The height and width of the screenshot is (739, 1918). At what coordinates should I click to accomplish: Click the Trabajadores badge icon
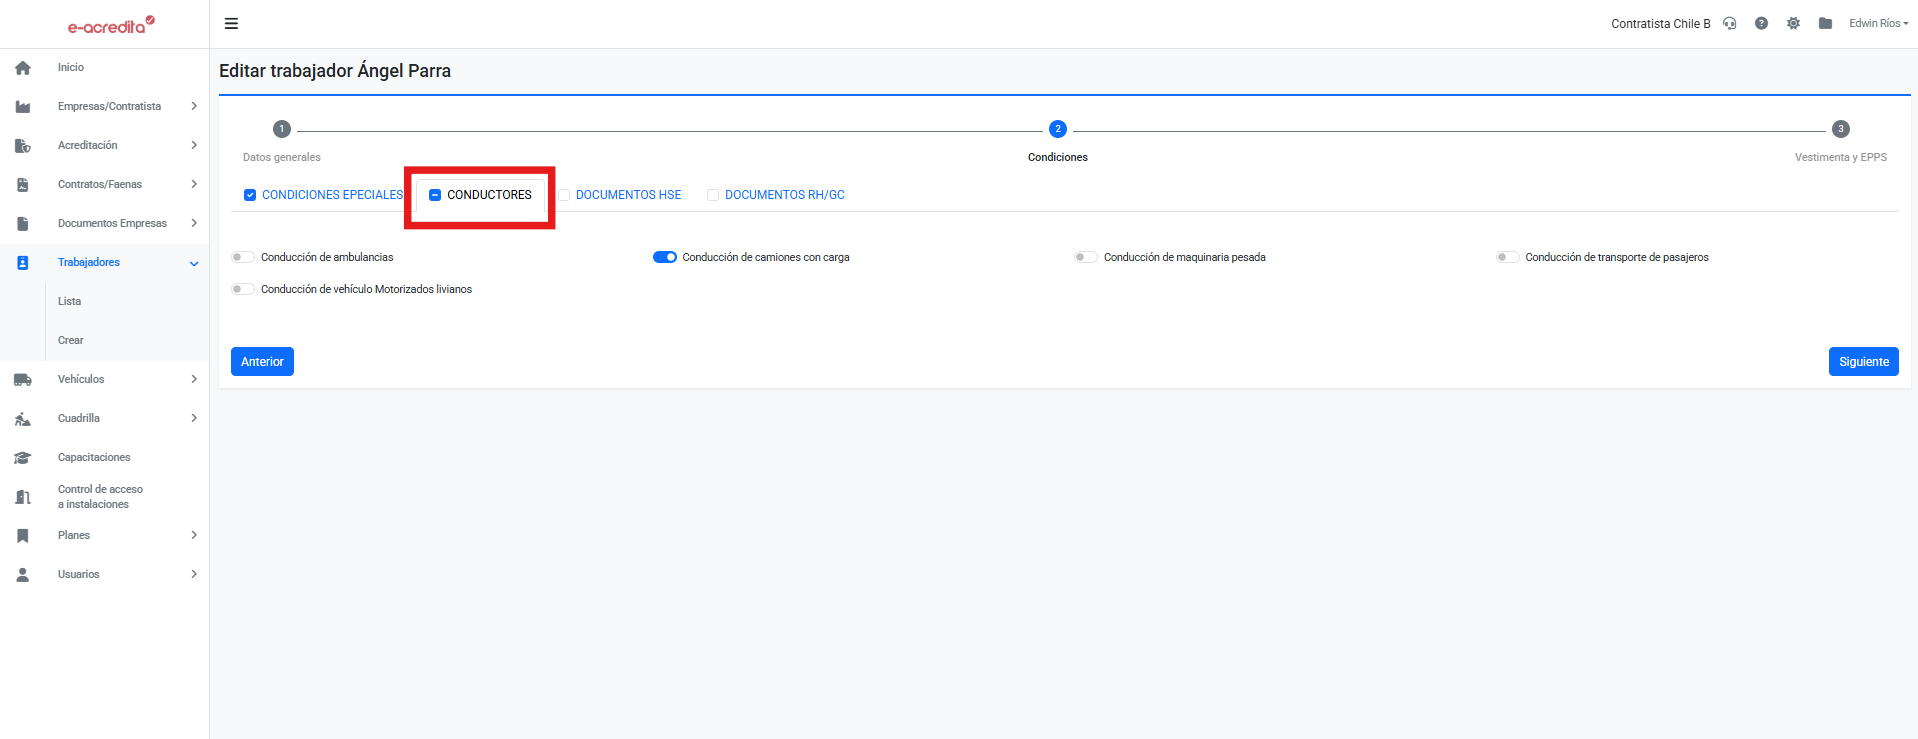point(23,263)
